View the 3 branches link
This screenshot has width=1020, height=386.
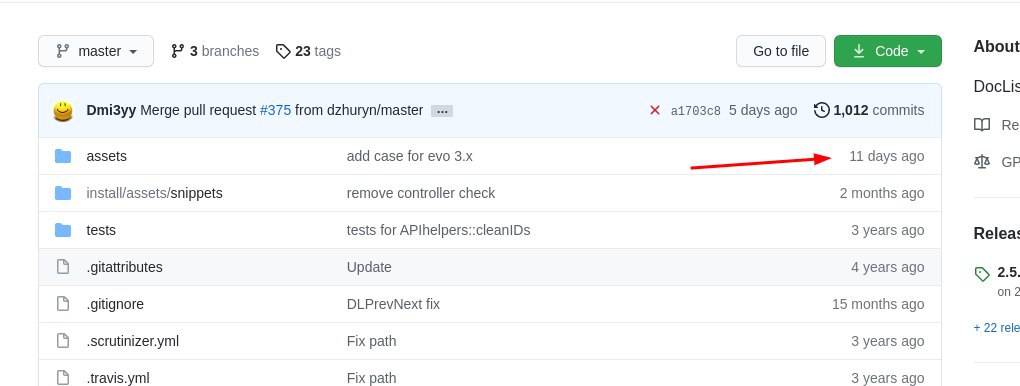[x=215, y=51]
